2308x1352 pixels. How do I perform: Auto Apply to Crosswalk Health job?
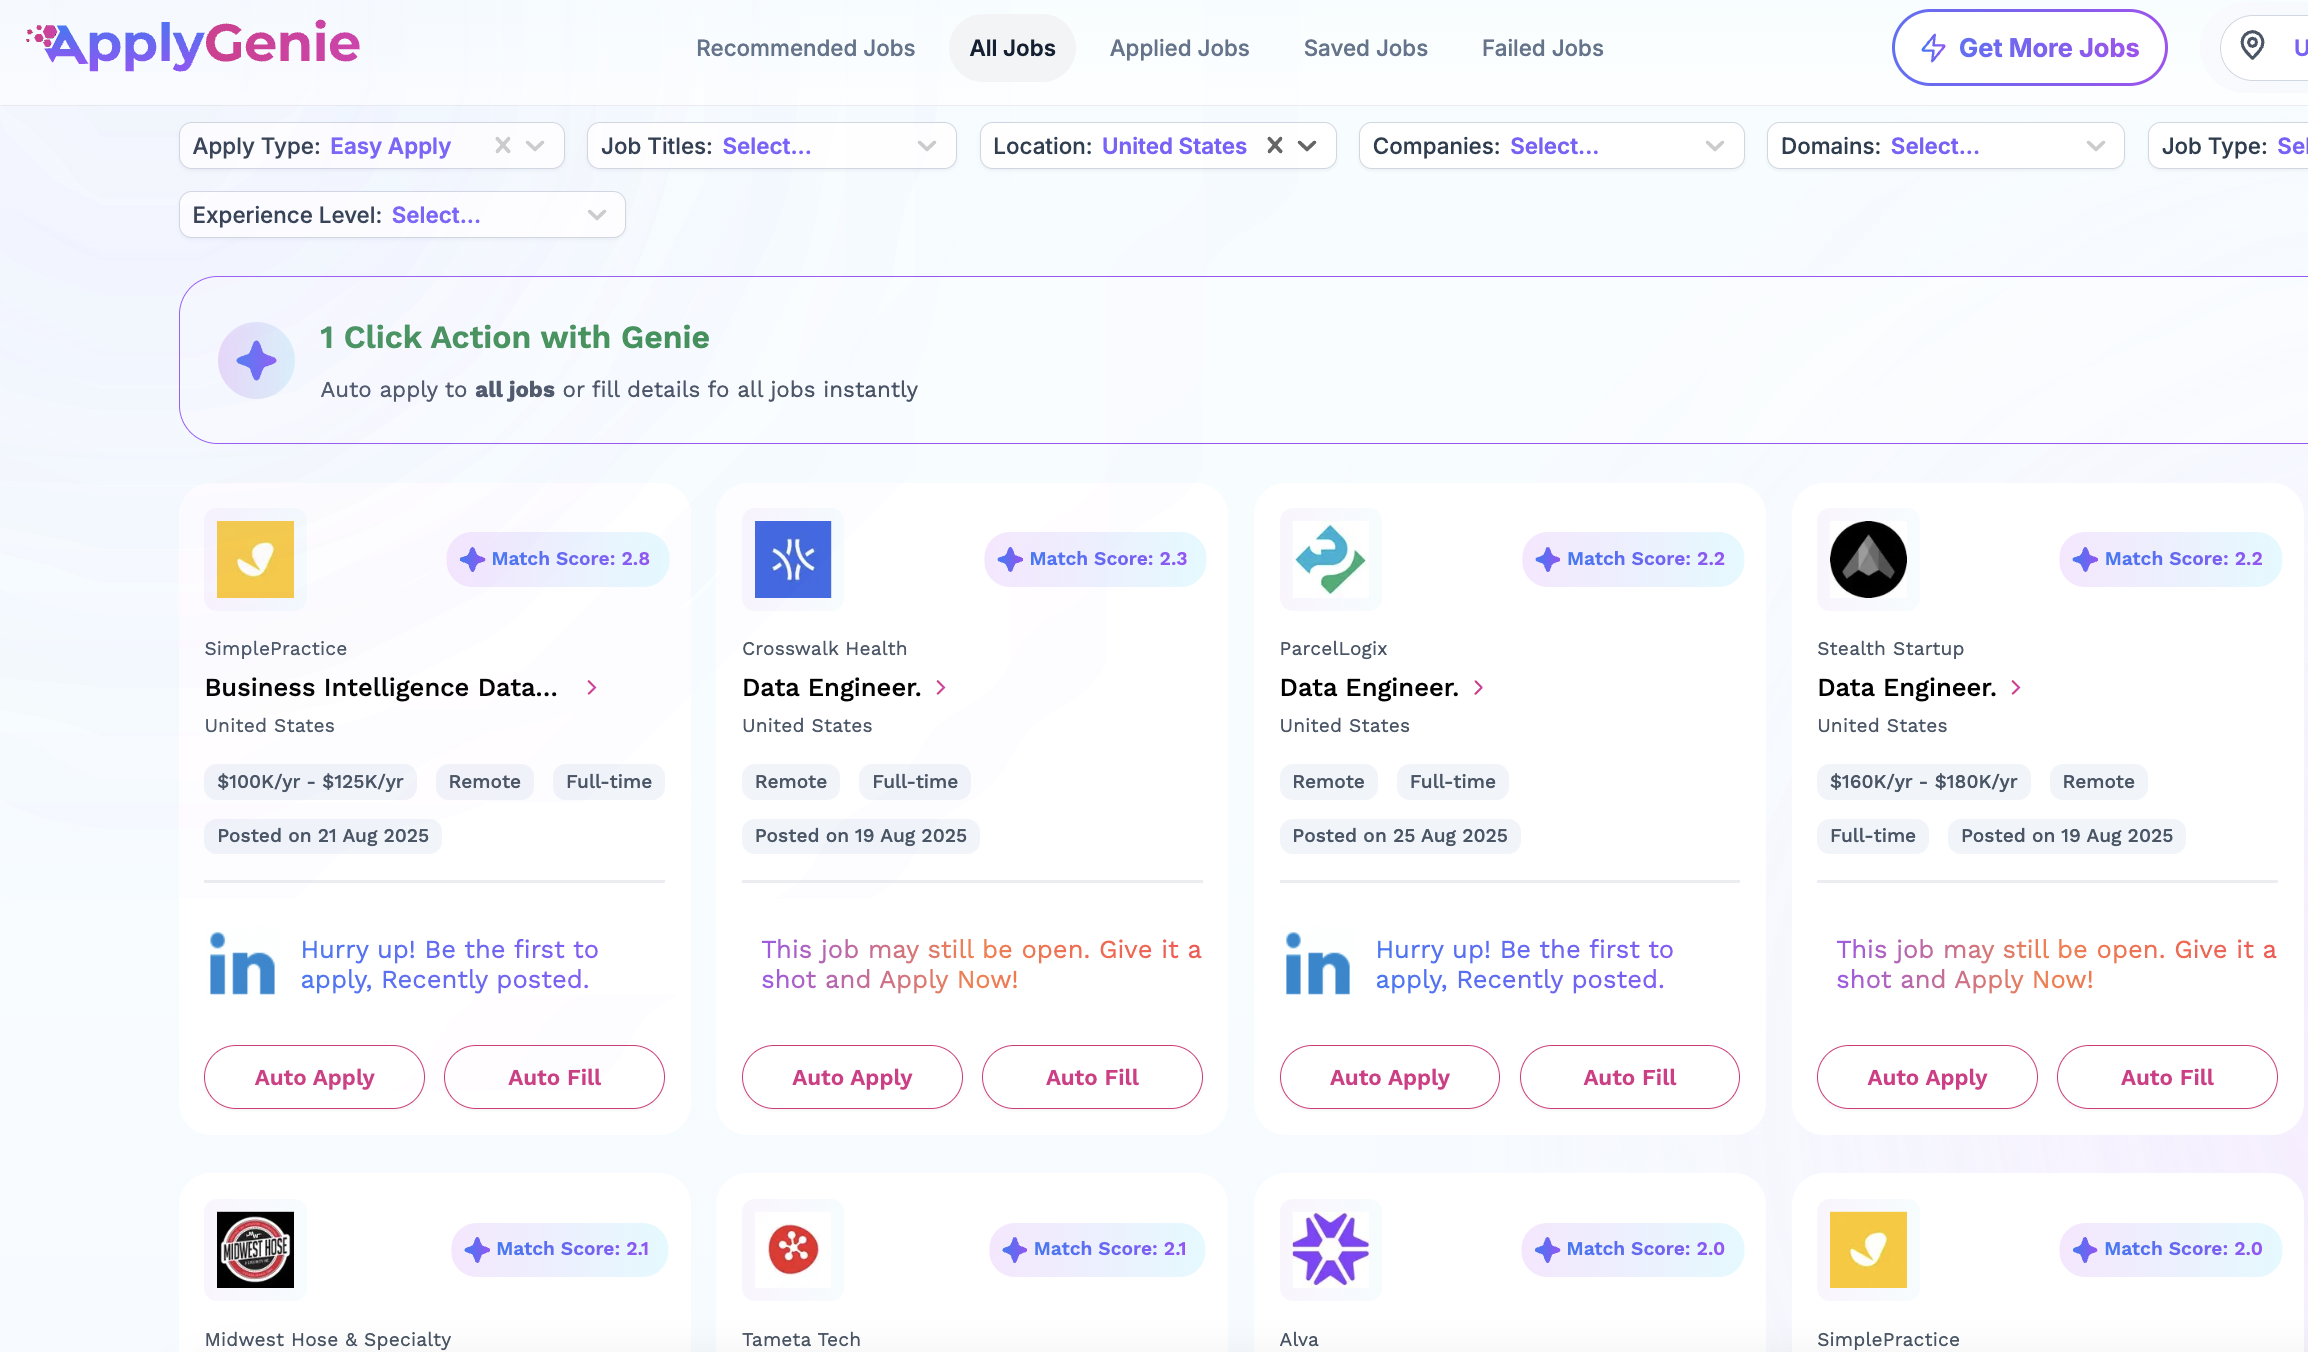(x=852, y=1077)
